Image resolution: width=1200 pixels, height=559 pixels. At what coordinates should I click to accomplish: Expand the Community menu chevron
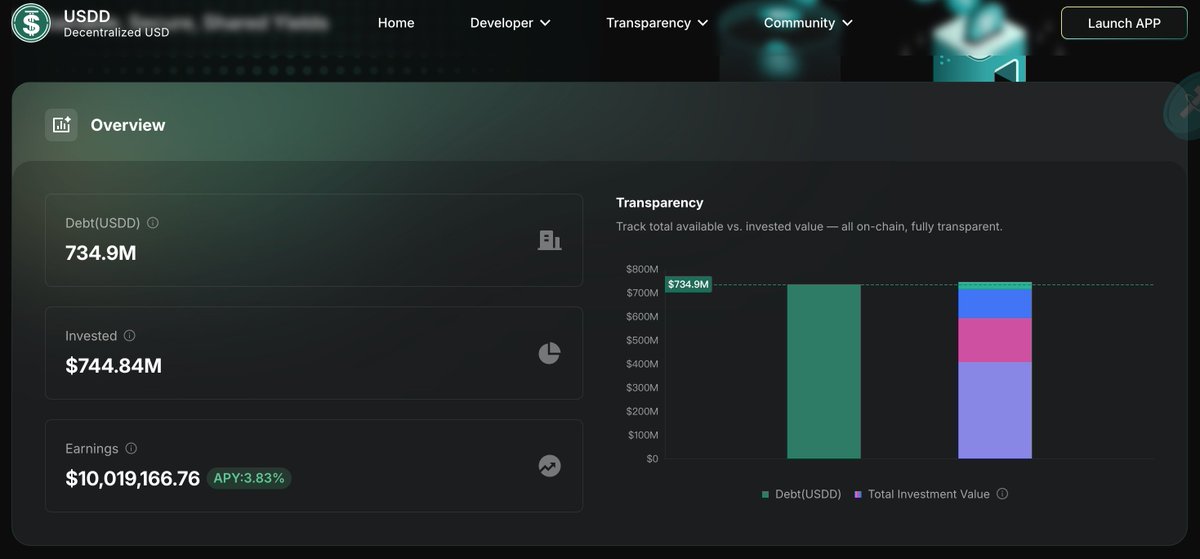click(x=847, y=23)
